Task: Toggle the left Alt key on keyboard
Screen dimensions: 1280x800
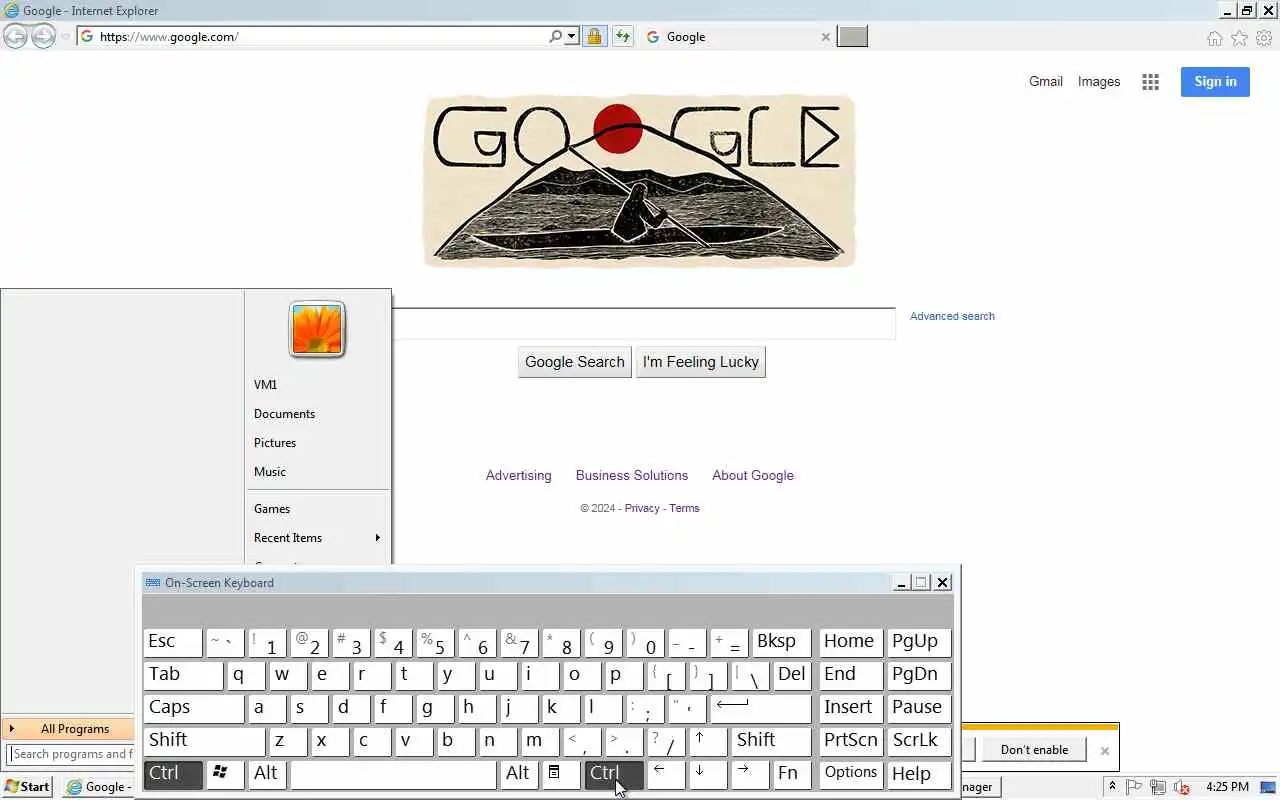Action: tap(268, 774)
